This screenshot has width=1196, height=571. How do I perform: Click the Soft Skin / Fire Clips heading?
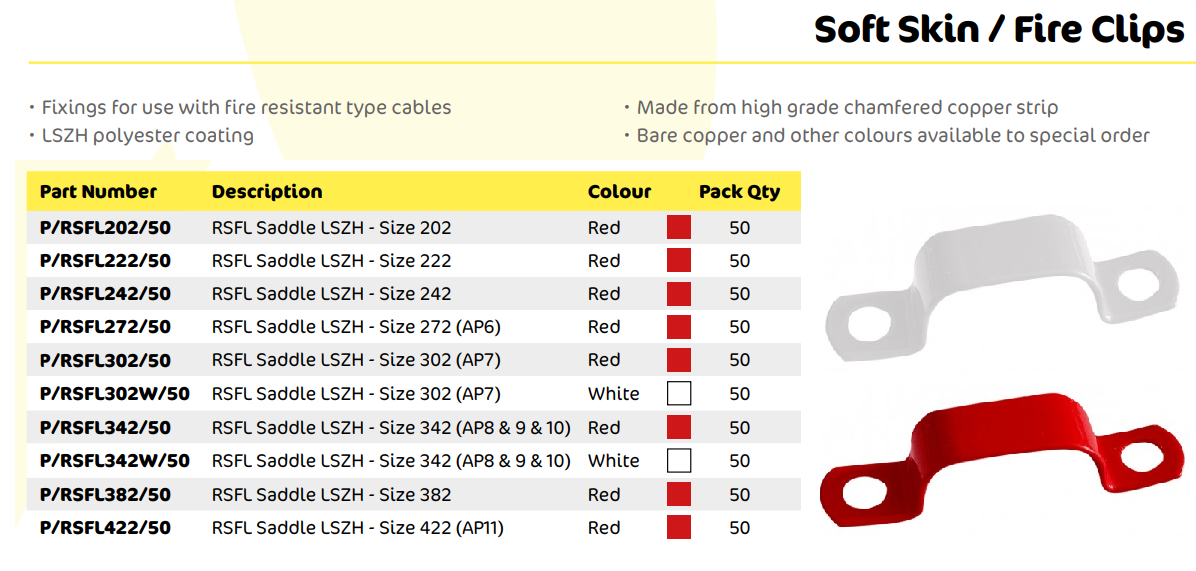[x=999, y=30]
